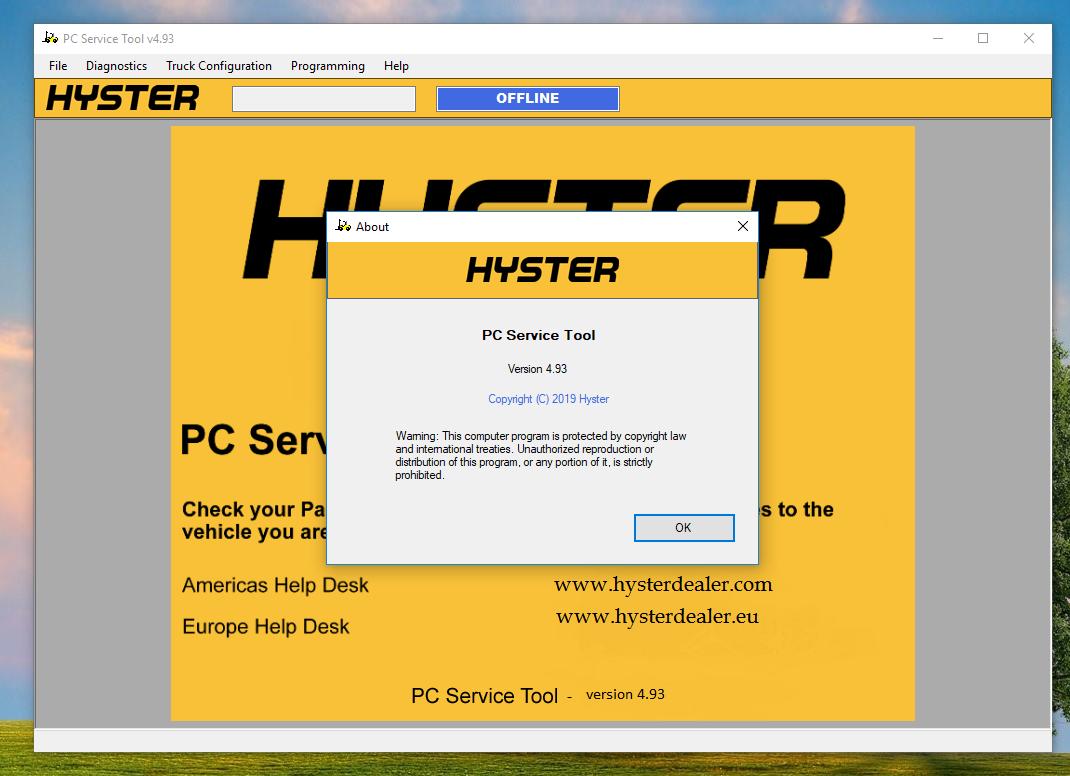Click the OFFLINE status button

click(x=527, y=98)
